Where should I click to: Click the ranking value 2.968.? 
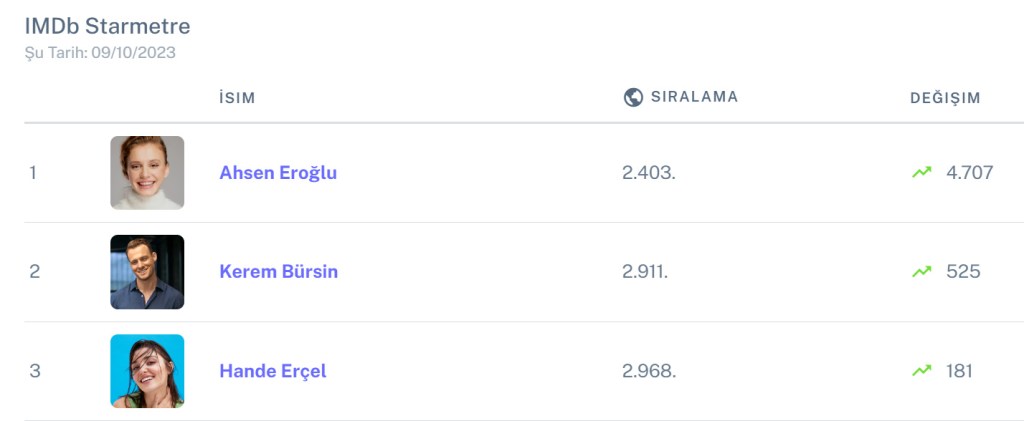point(649,371)
